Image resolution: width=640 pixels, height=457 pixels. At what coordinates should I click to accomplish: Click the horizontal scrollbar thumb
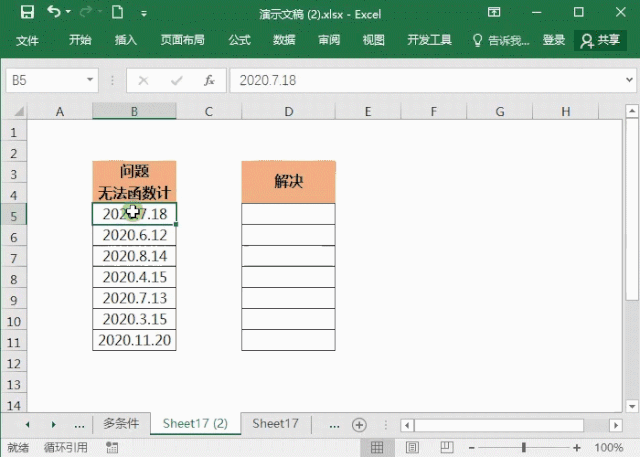click(499, 426)
